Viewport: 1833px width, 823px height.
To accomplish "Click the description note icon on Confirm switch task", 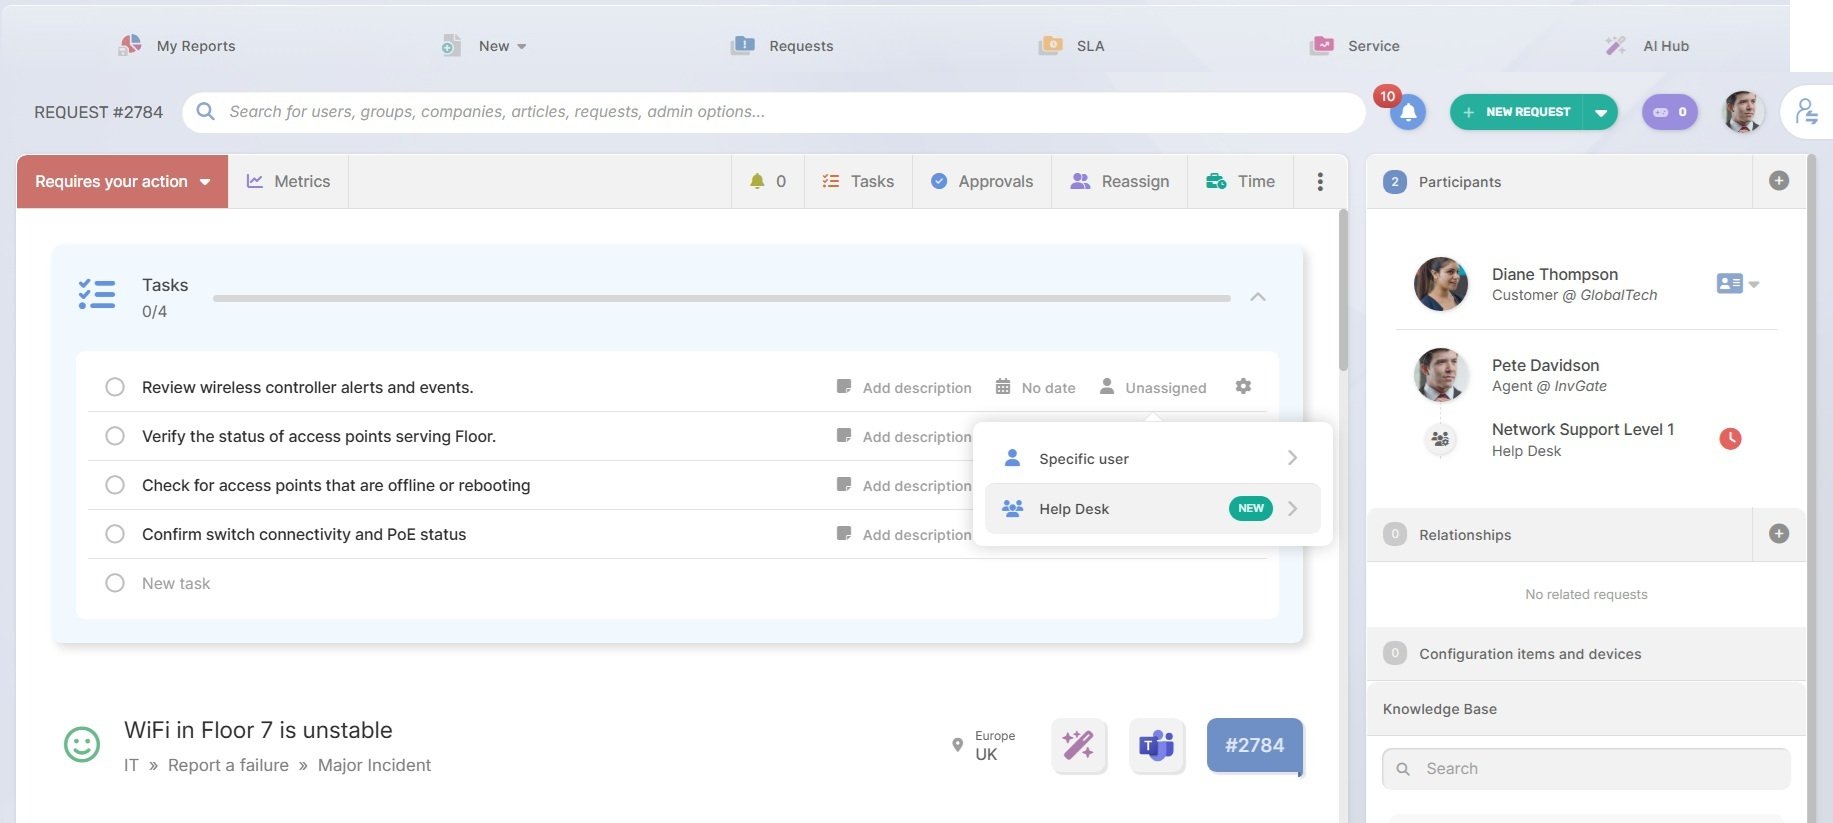I will click(x=844, y=534).
